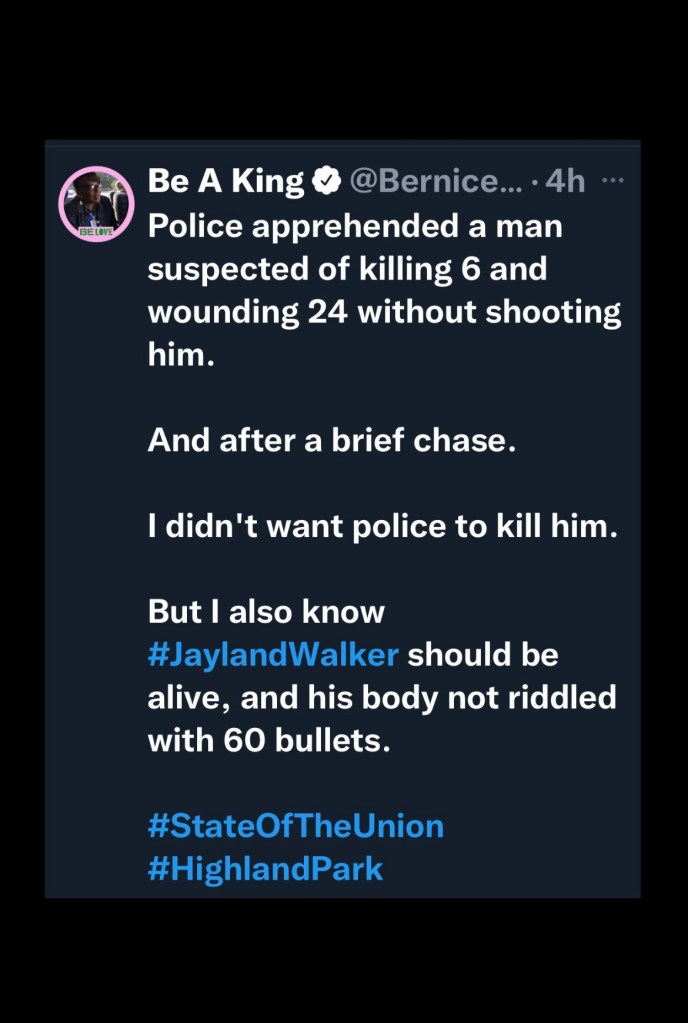Click the Be A King profile avatar

pos(97,201)
